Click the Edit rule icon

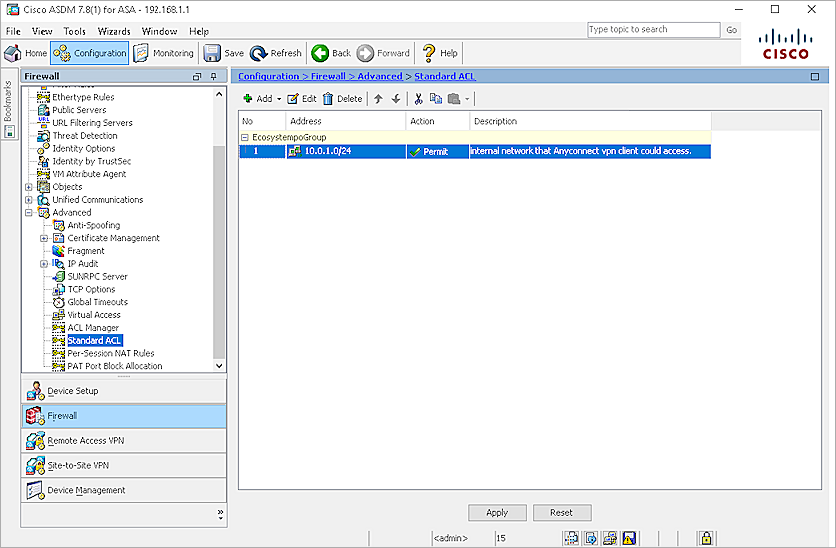(293, 99)
